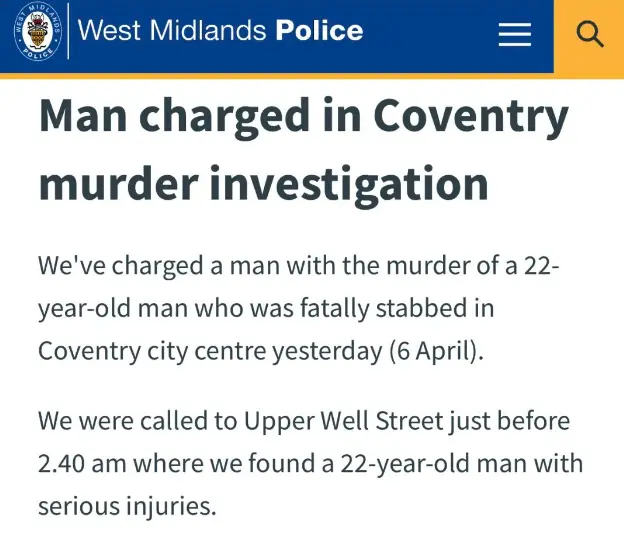Click the word 'Midlands' in the header
The width and height of the screenshot is (624, 535).
[208, 30]
